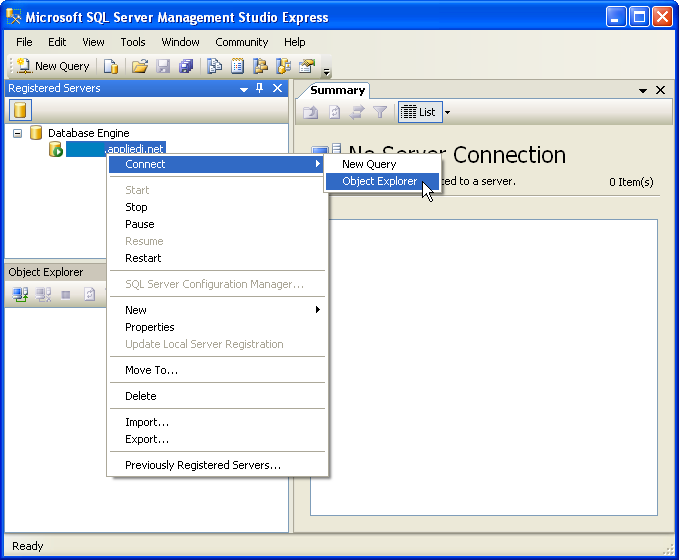Screen dimensions: 679x560
Task: Close the Registered Servers panel
Action: tap(278, 88)
